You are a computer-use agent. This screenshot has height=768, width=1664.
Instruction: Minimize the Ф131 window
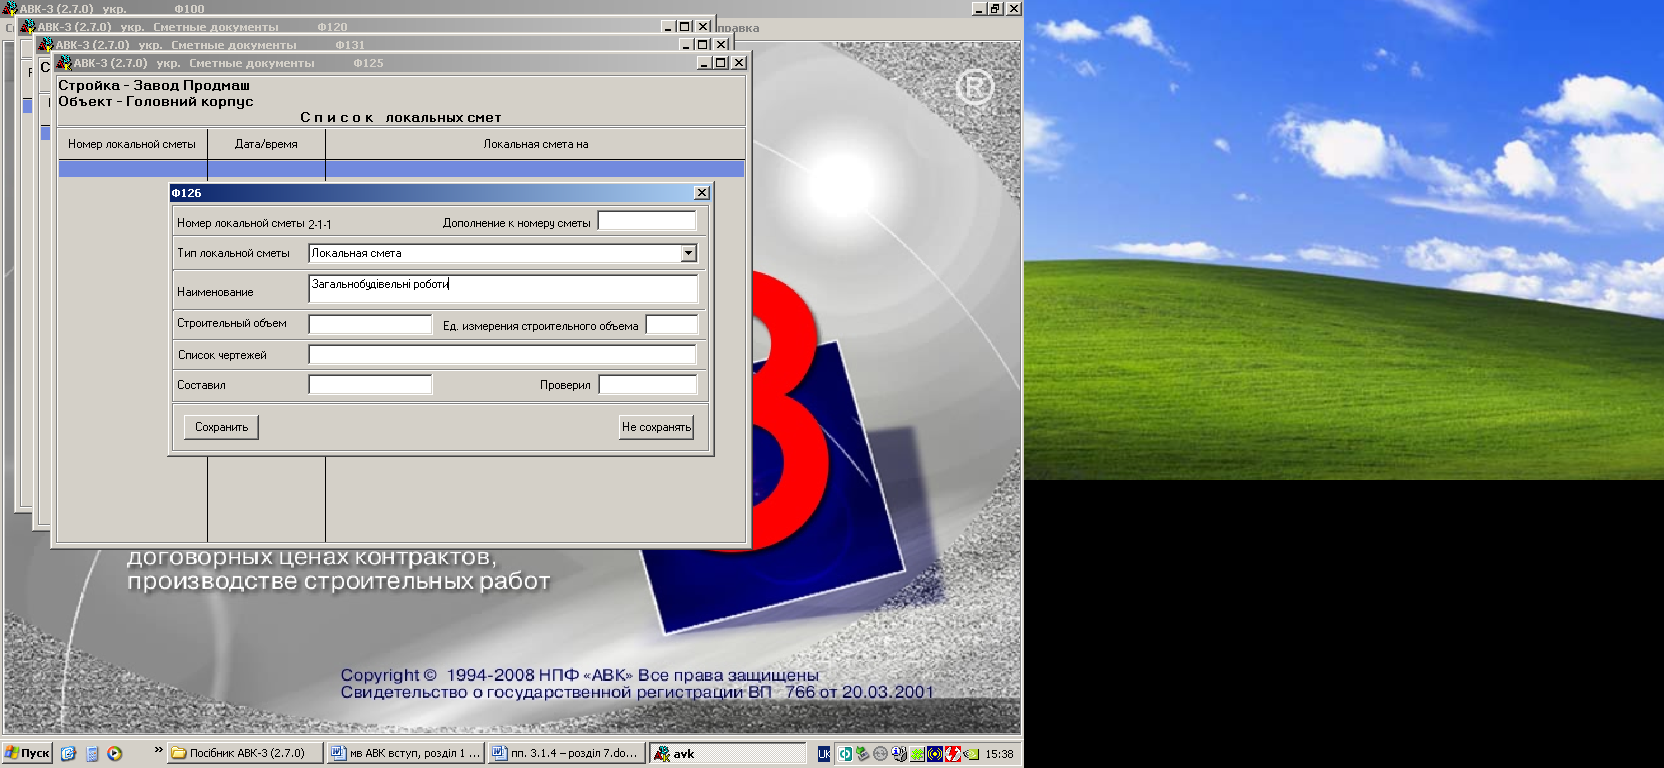[686, 44]
